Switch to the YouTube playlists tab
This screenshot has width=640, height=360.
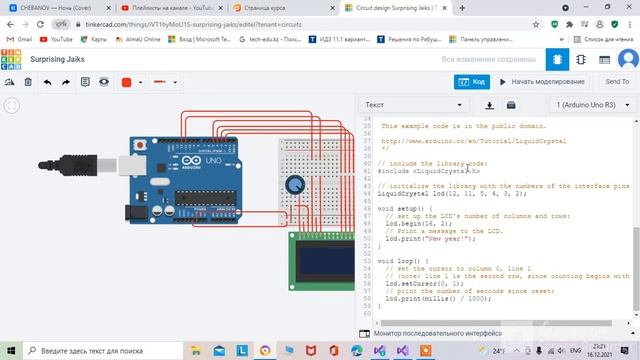point(171,8)
